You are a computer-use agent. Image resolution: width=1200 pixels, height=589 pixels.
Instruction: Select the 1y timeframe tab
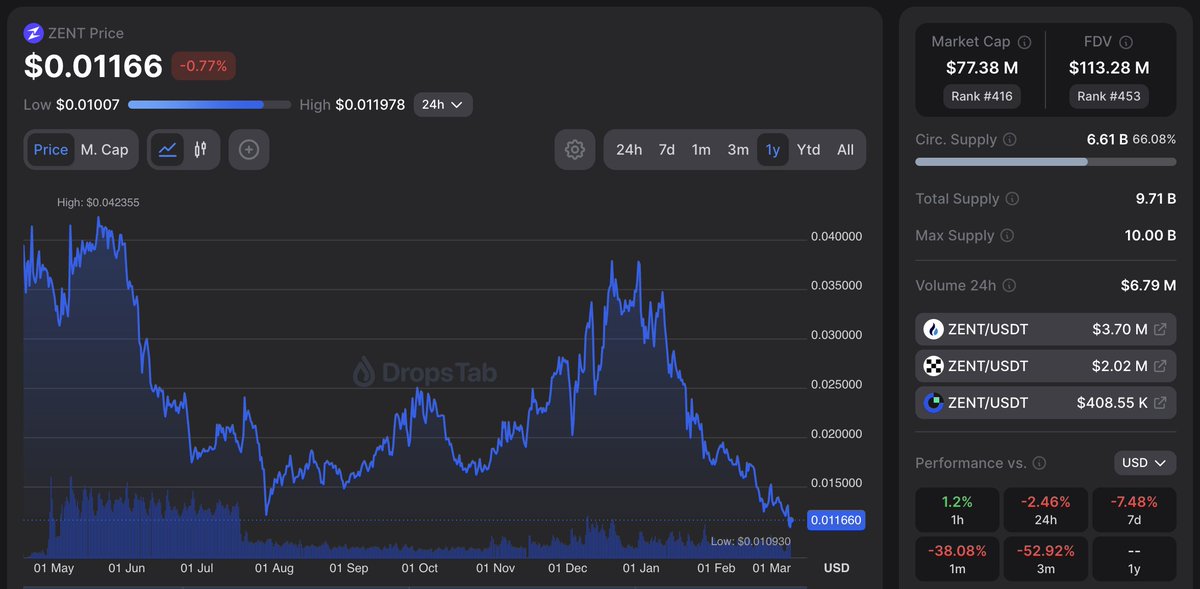pos(773,149)
